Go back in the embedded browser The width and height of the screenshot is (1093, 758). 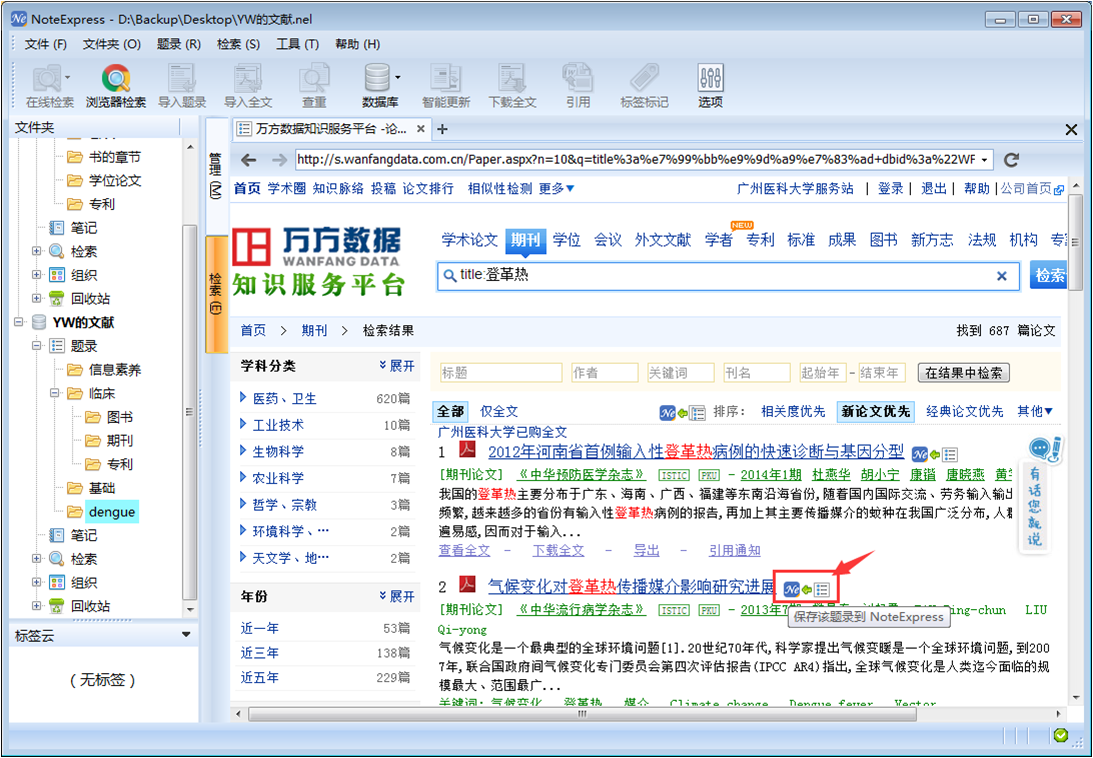point(248,160)
